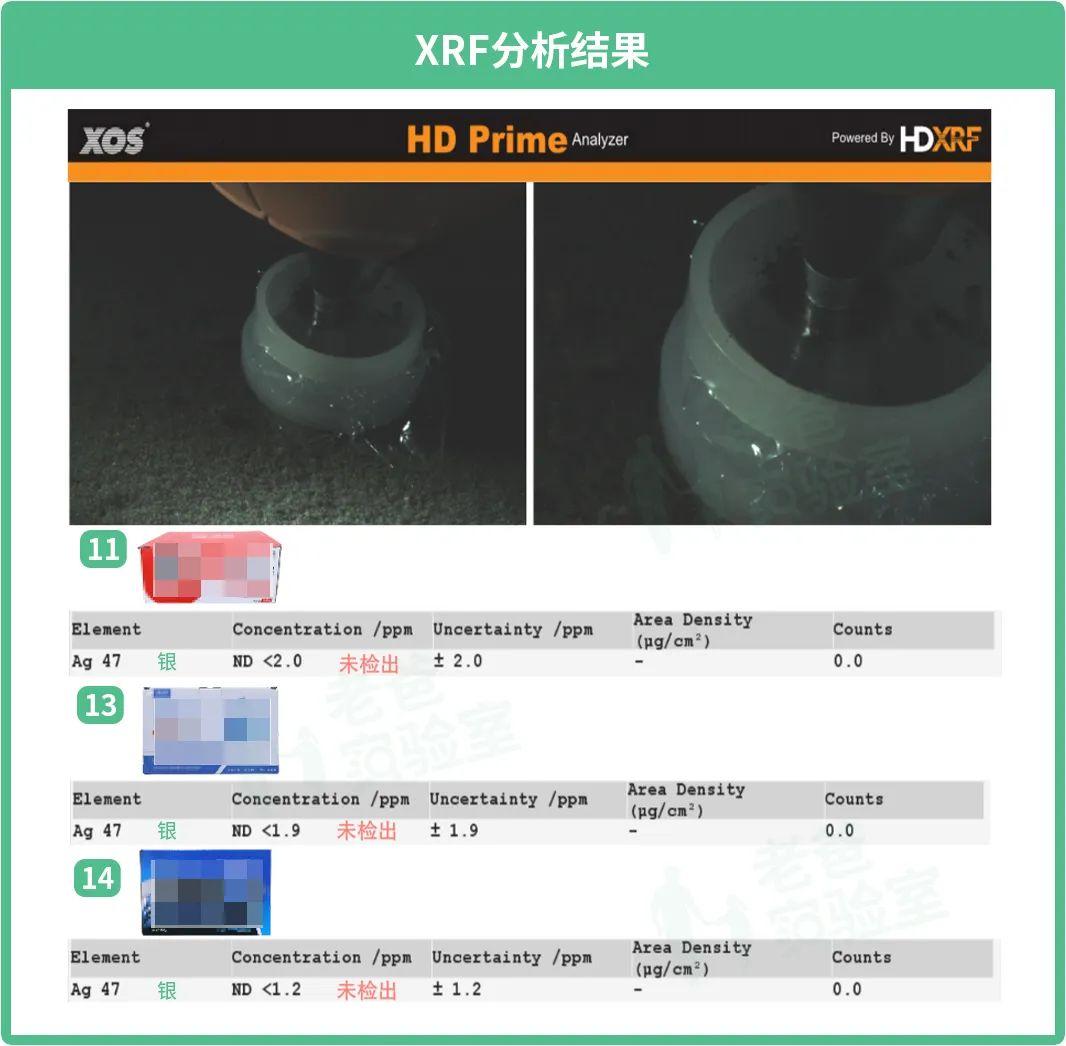
Task: Click the red 未检出 label for sample 13
Action: point(367,831)
